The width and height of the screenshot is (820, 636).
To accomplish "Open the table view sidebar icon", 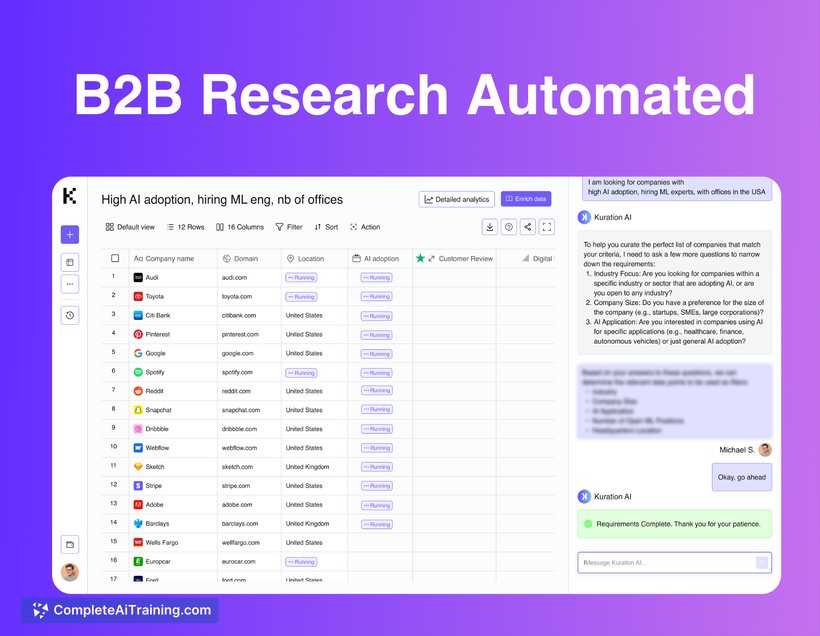I will pos(70,263).
